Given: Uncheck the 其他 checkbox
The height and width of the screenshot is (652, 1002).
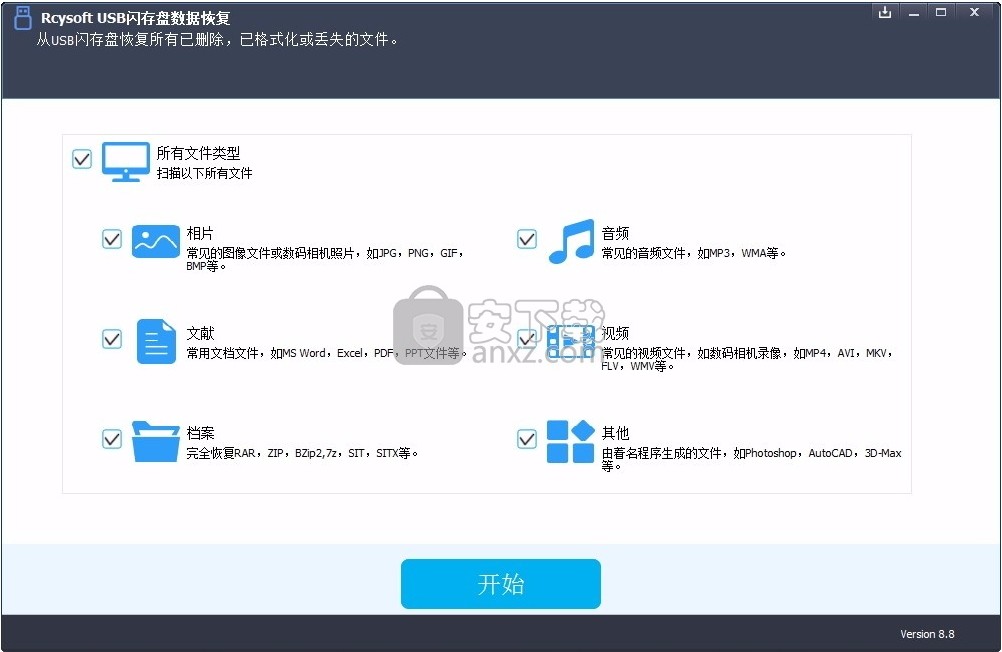Looking at the screenshot, I should 526,438.
